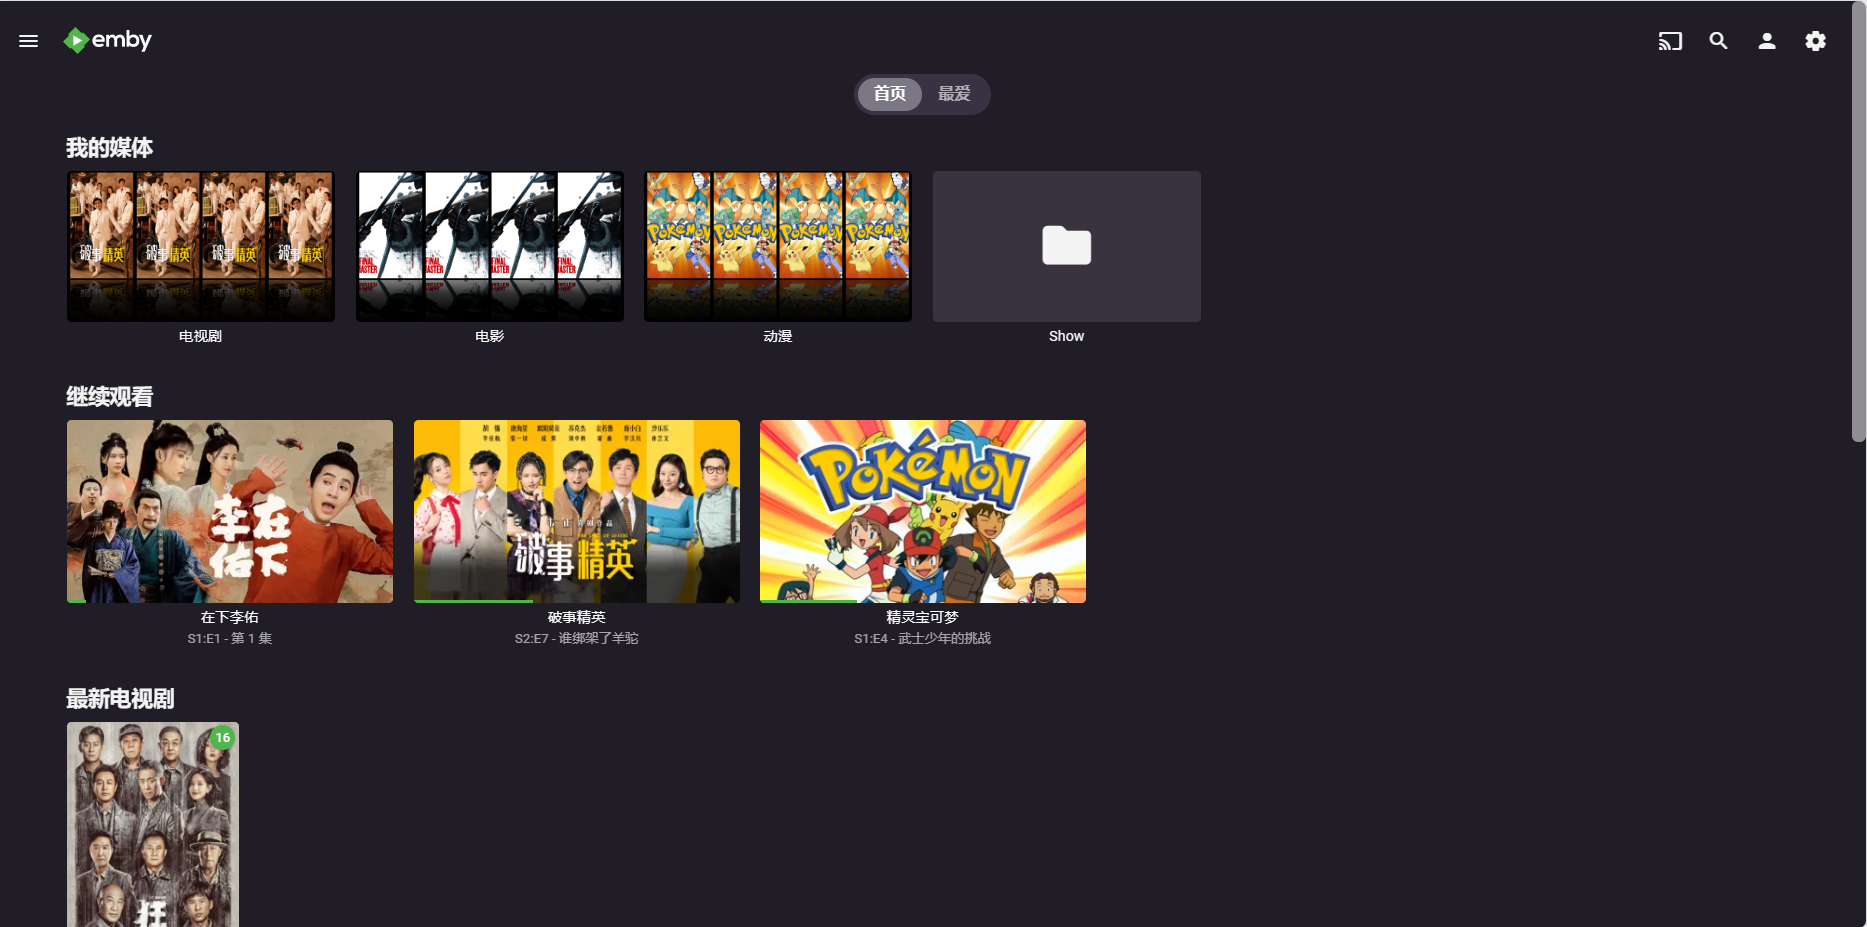Click the 电视剧 library label
The image size is (1867, 927).
[x=200, y=336]
